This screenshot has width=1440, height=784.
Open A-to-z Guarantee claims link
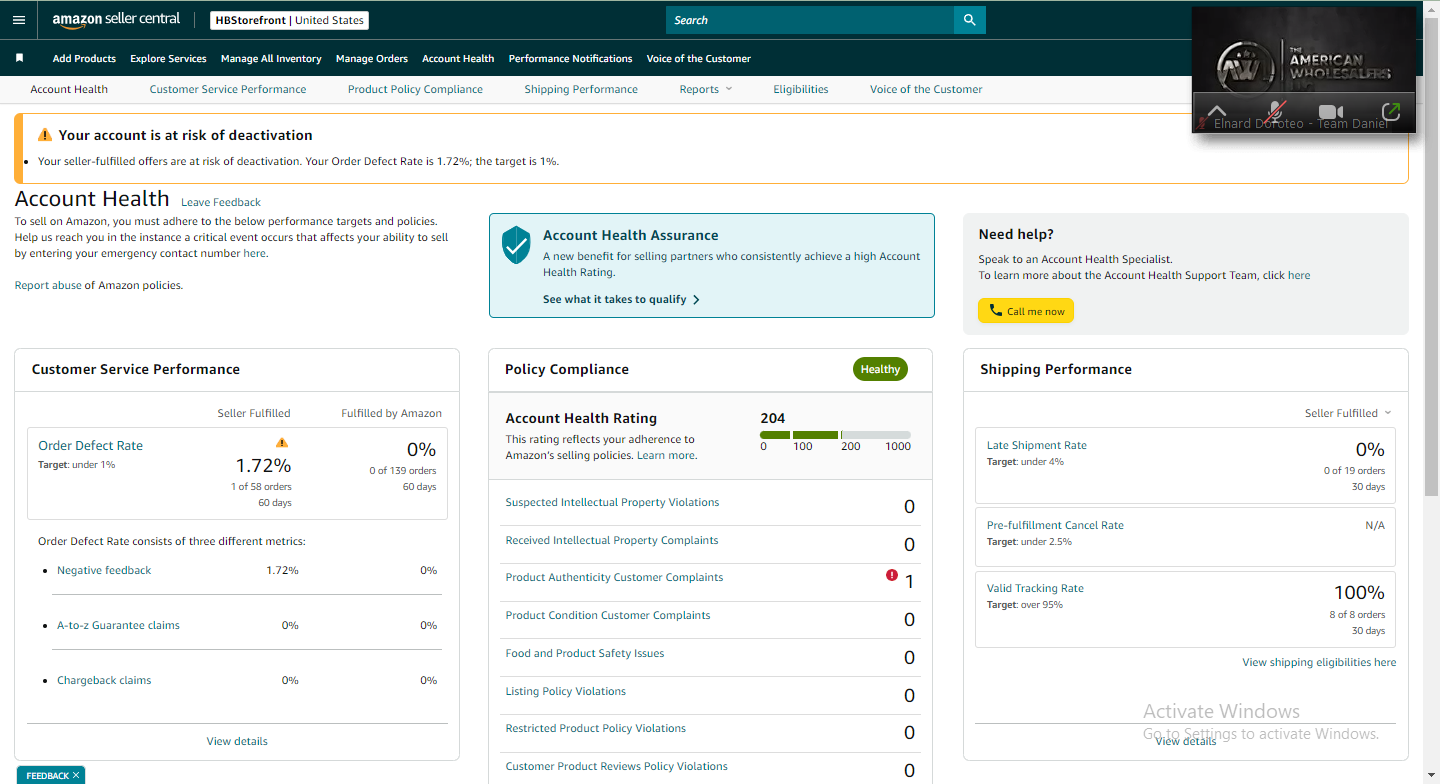pyautogui.click(x=118, y=625)
